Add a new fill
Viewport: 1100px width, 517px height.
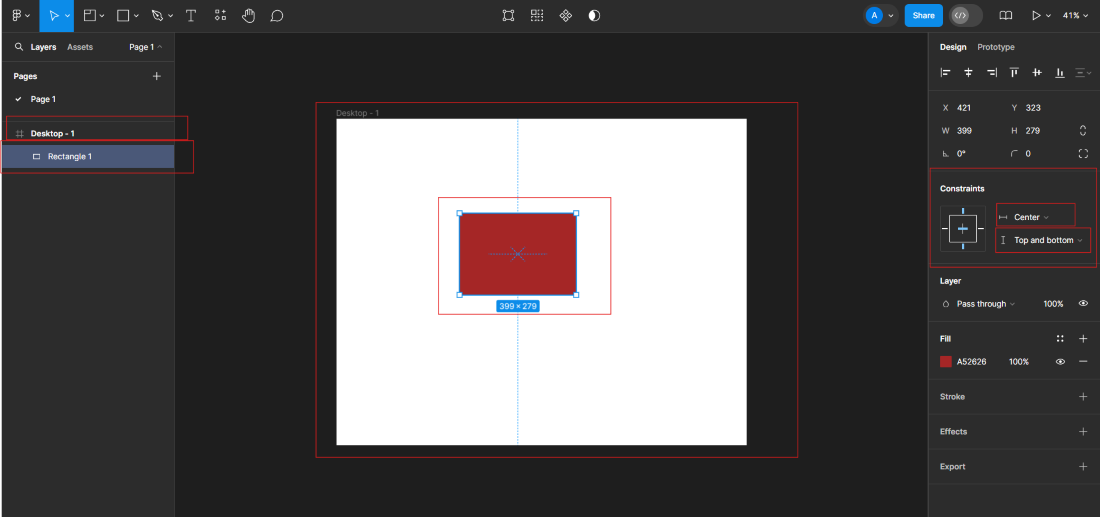click(x=1083, y=339)
